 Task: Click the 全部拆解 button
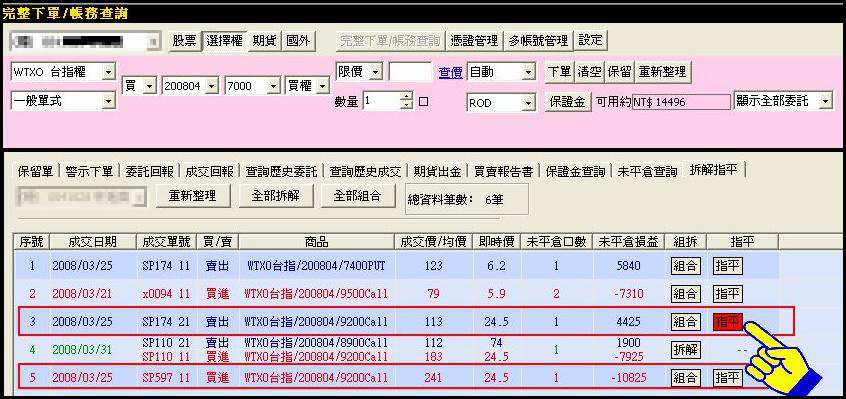pos(276,196)
